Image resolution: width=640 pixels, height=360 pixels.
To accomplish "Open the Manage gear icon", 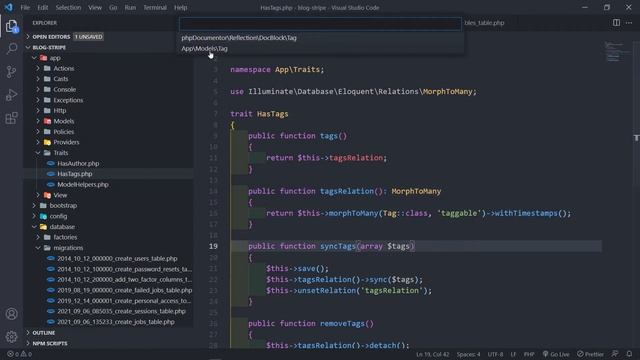I will [x=11, y=337].
